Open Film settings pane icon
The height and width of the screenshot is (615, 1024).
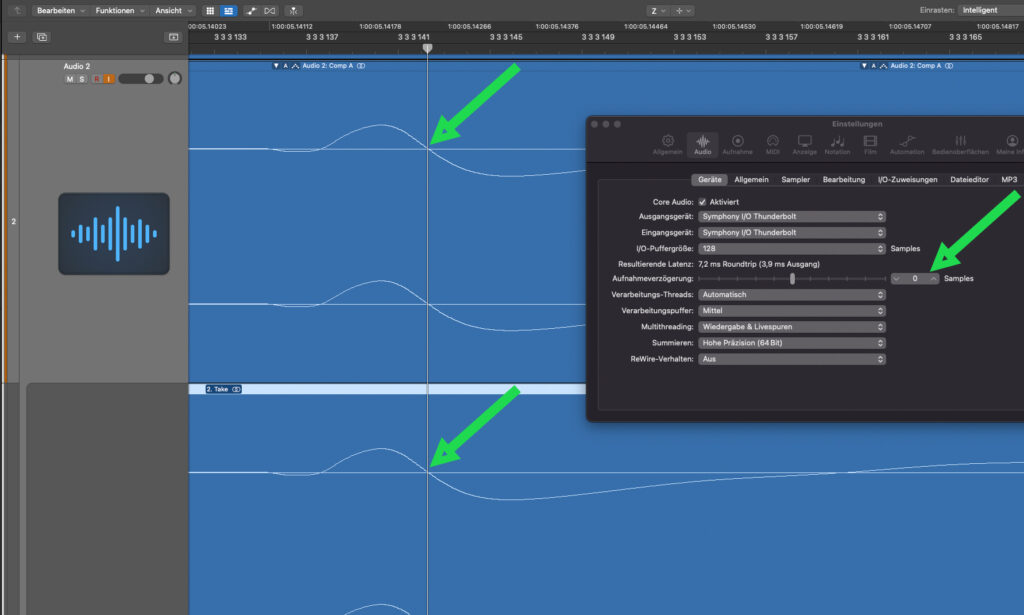point(870,145)
